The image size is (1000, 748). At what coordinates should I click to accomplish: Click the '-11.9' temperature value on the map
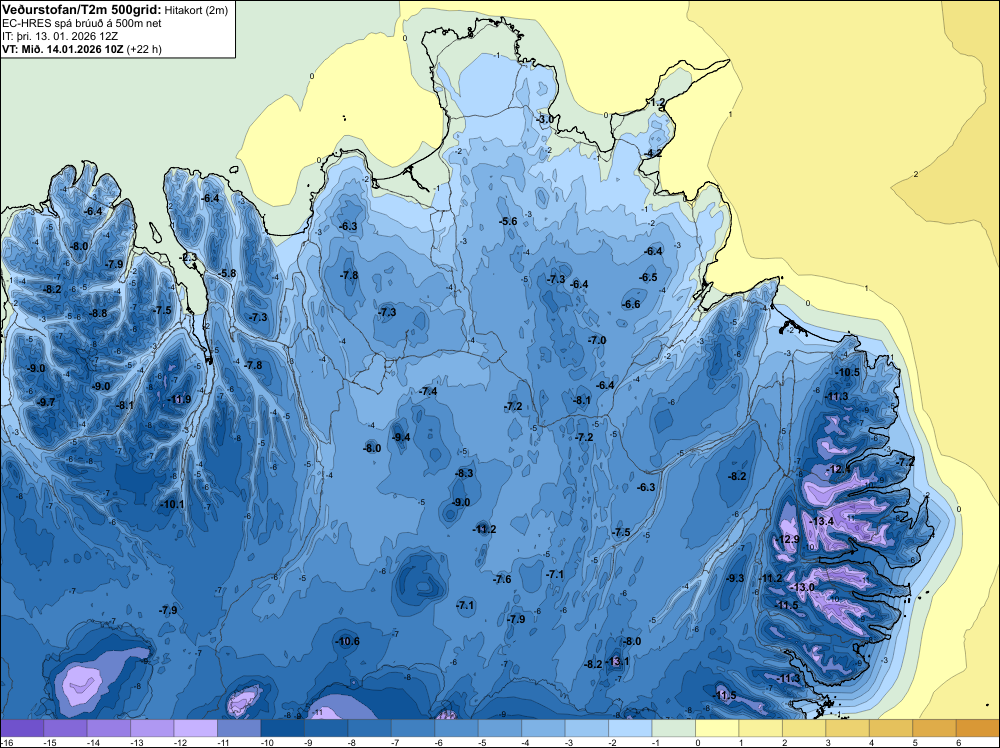179,399
